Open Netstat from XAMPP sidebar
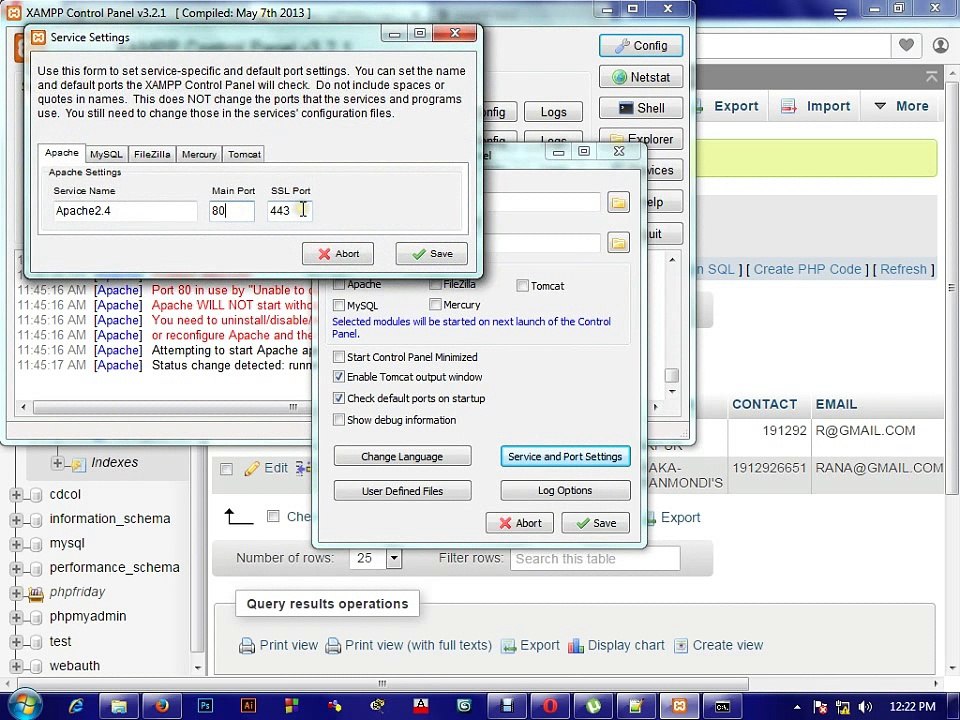 point(641,77)
